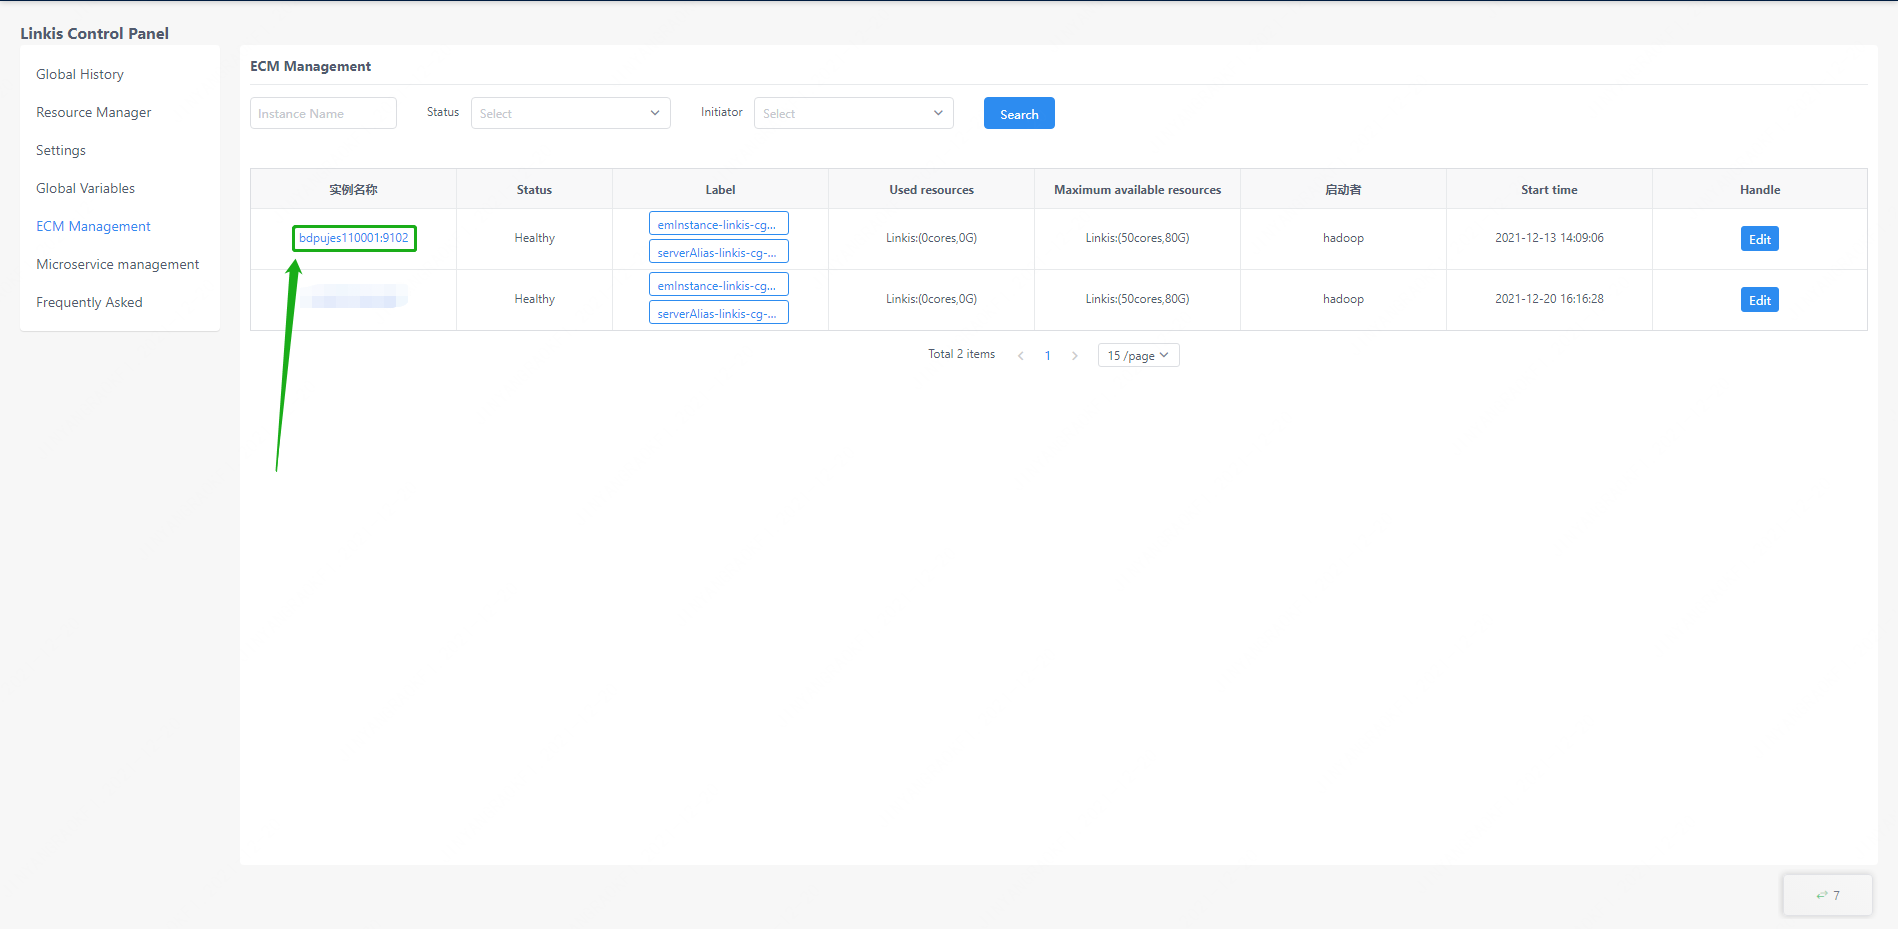
Task: Open Frequently Asked page
Action: point(89,302)
